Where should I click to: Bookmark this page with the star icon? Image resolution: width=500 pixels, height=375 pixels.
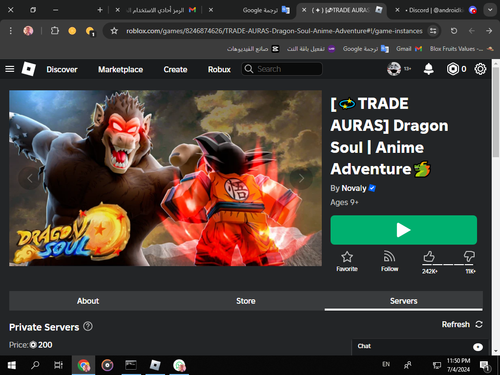pyautogui.click(x=114, y=31)
